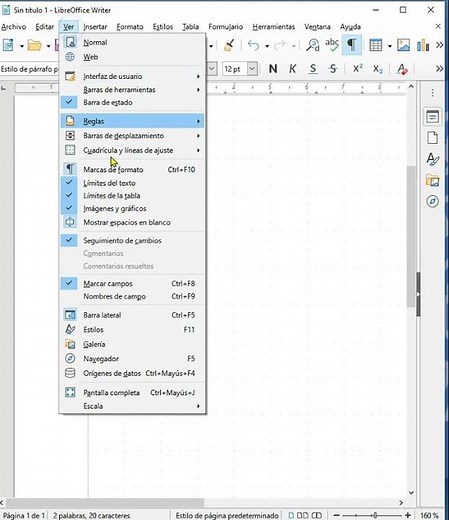
Task: Toggle Límites del texto option
Action: 132,183
